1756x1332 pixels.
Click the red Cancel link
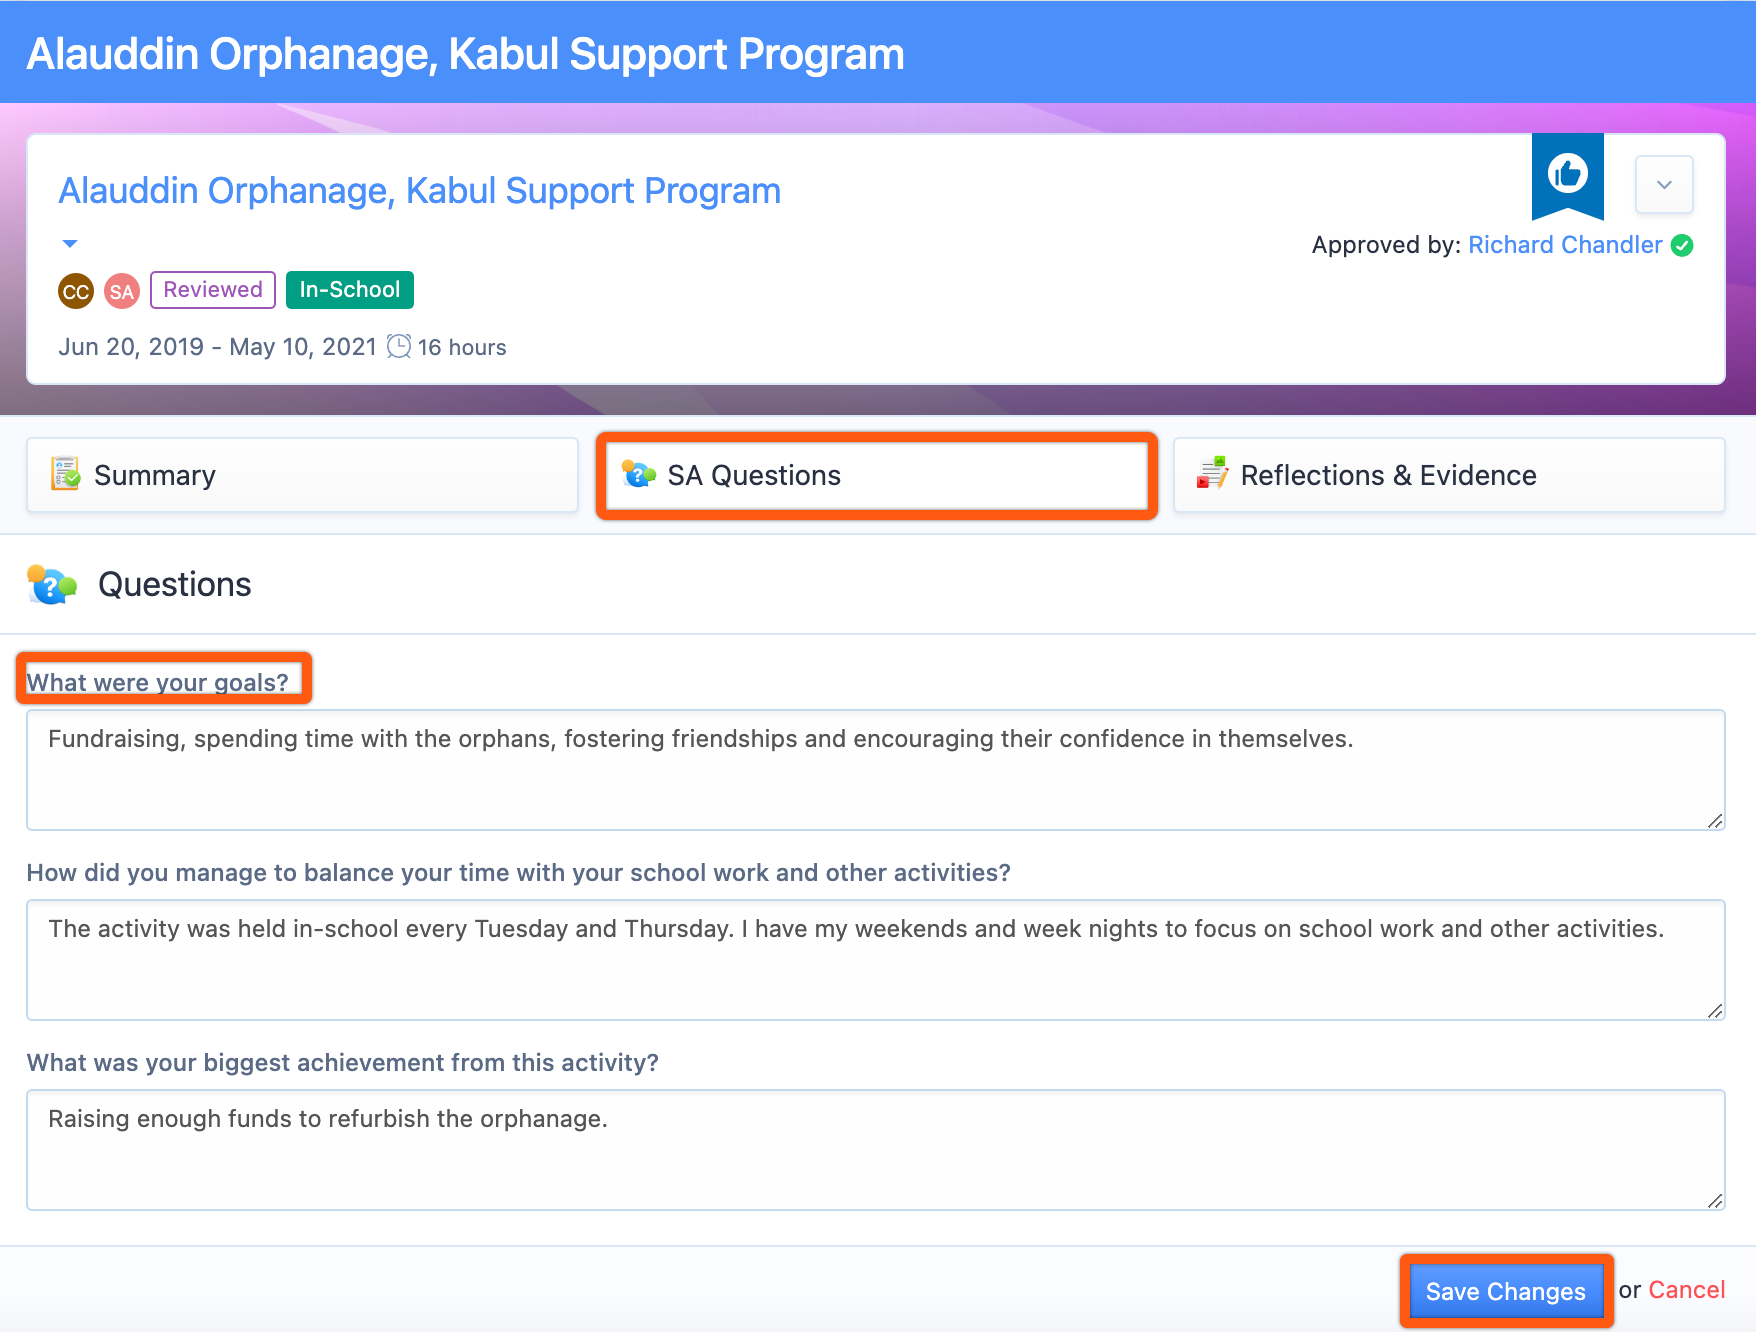point(1687,1290)
